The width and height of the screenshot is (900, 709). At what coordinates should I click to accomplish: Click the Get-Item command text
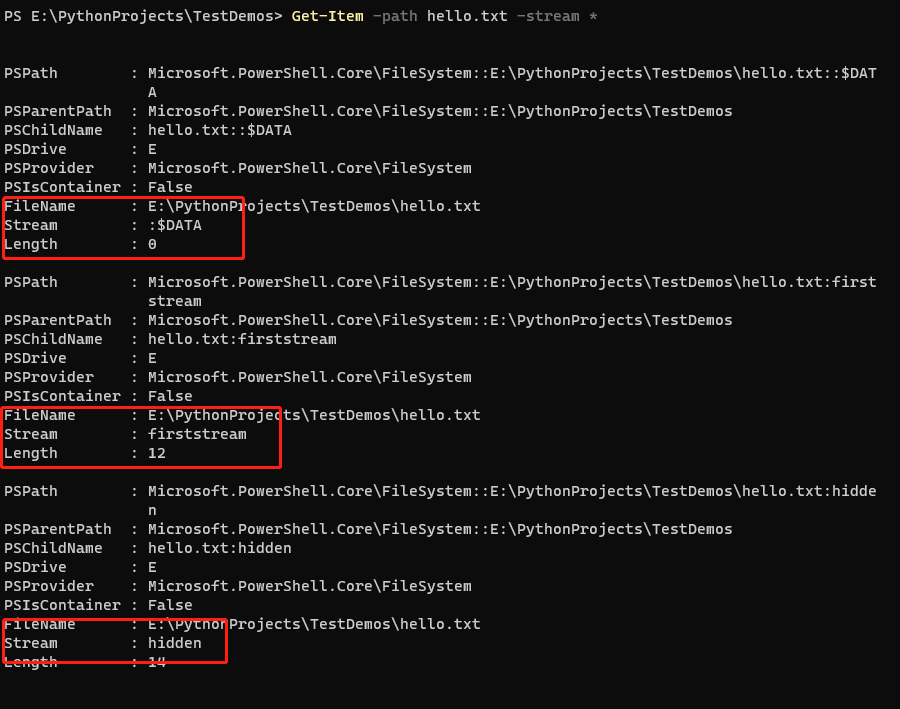coord(327,16)
